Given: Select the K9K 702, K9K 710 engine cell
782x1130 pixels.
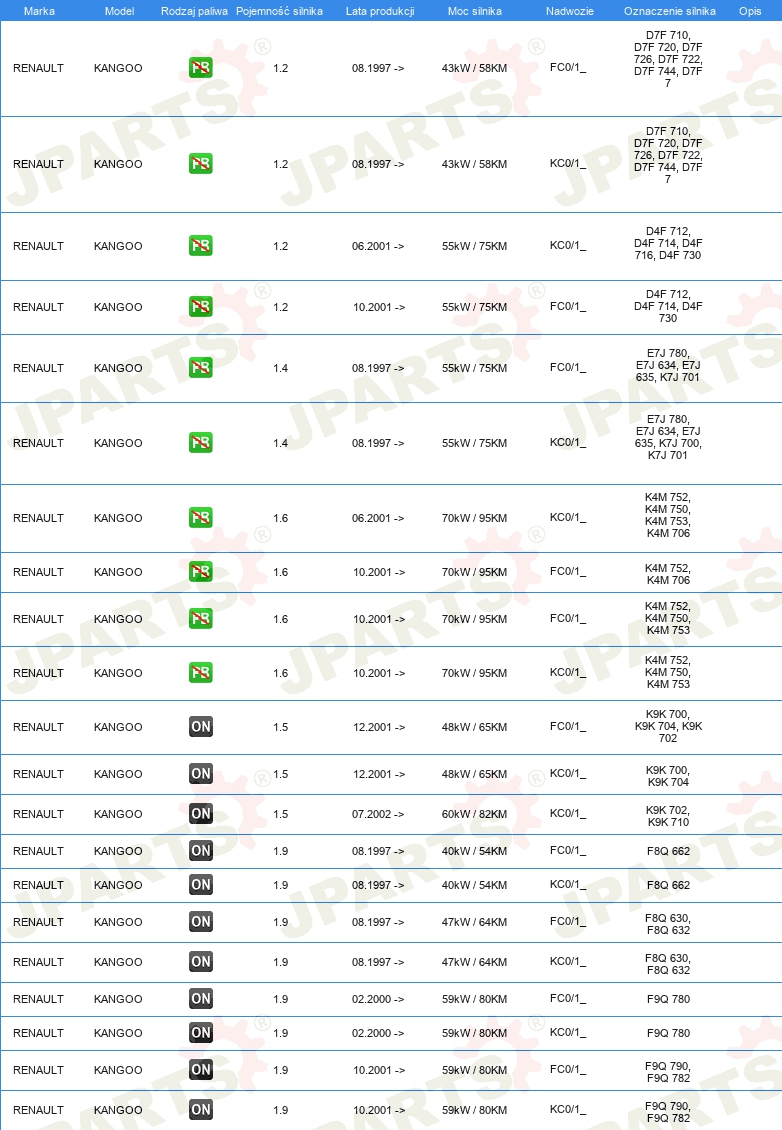Looking at the screenshot, I should [668, 816].
